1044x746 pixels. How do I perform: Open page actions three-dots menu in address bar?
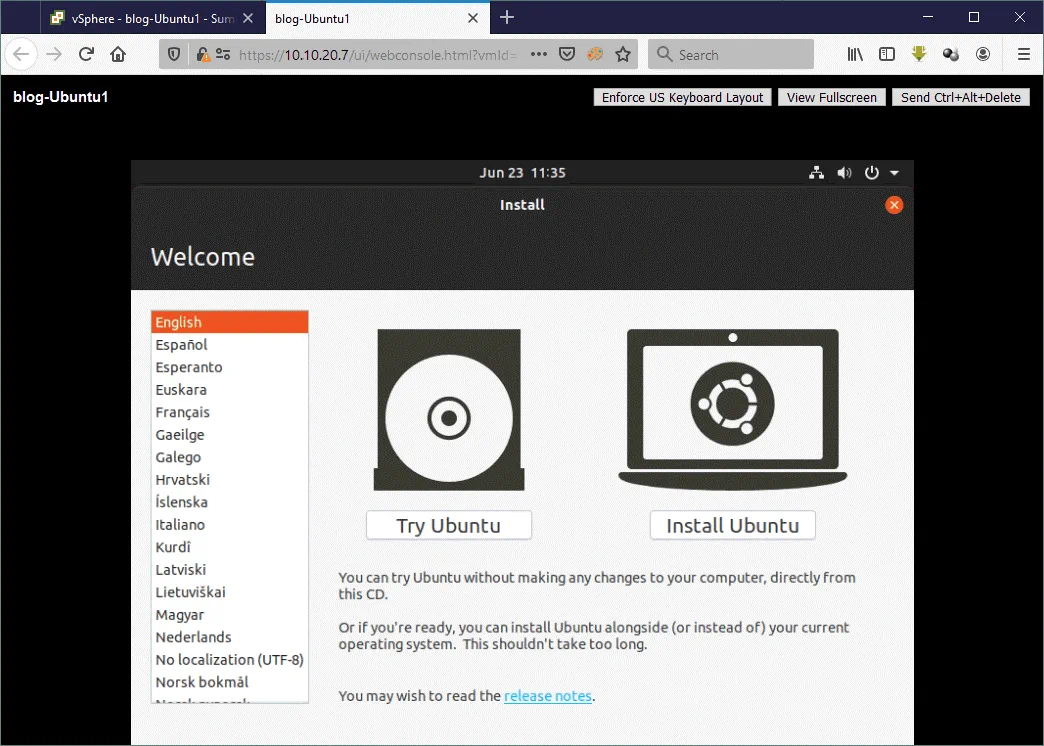pyautogui.click(x=539, y=55)
